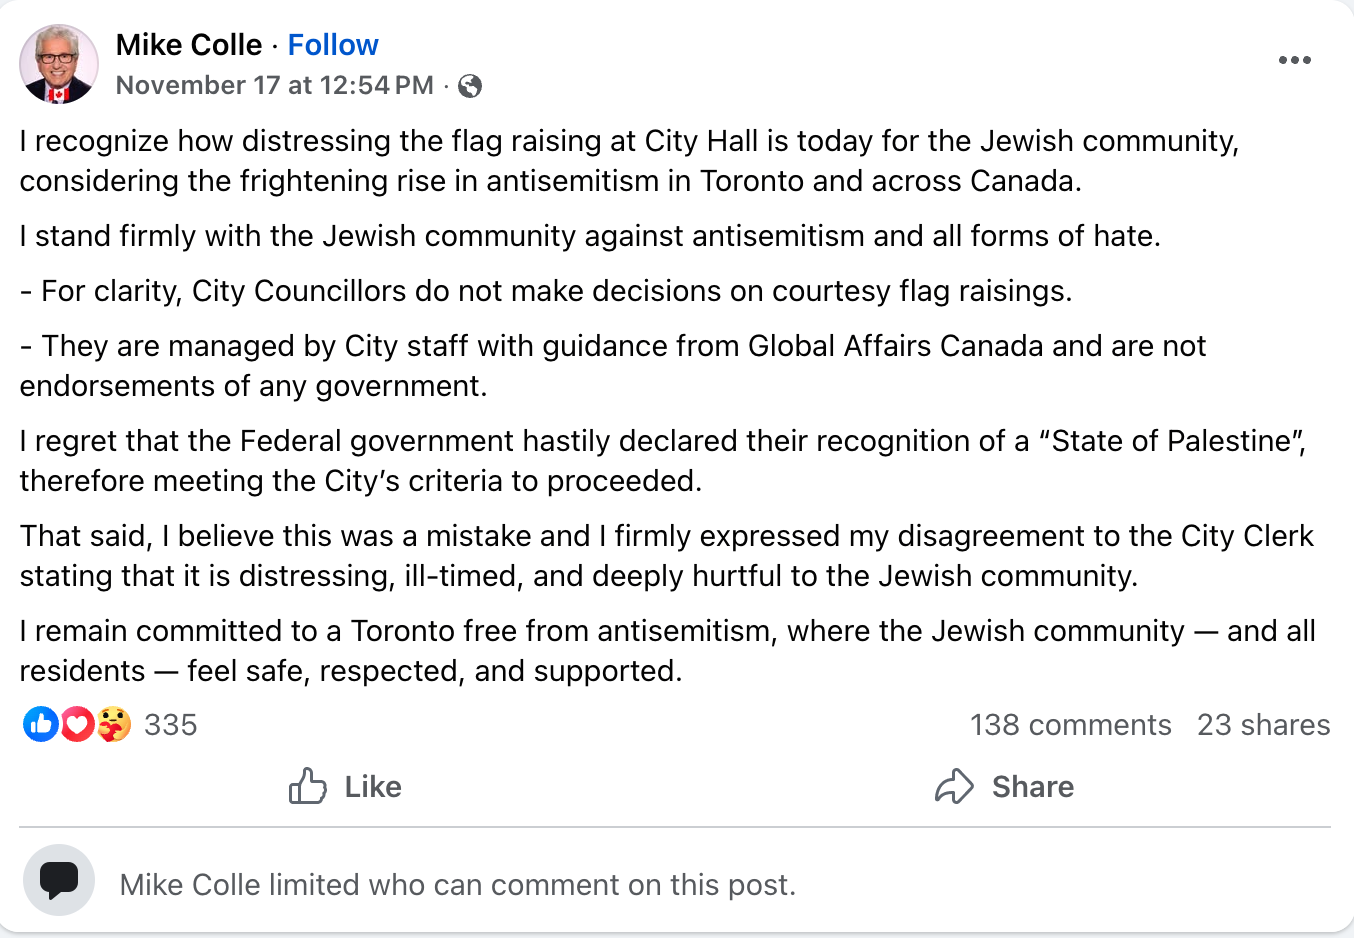Click the black speech bubble comment icon
The height and width of the screenshot is (938, 1354).
pyautogui.click(x=59, y=880)
